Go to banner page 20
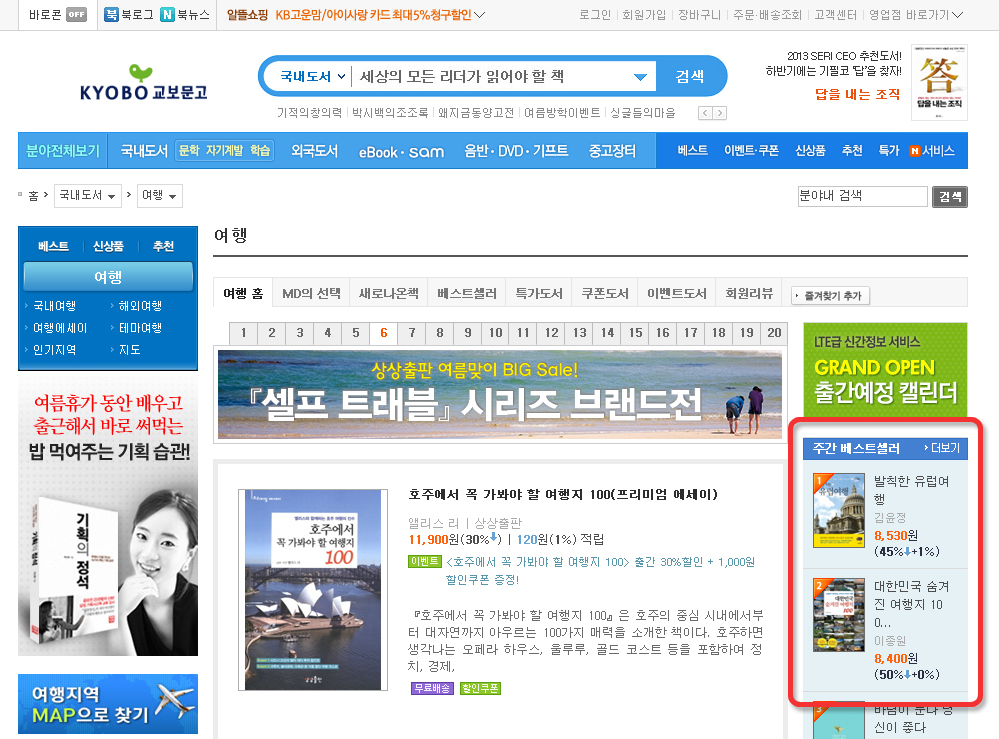Screen dimensions: 999x739 point(774,333)
